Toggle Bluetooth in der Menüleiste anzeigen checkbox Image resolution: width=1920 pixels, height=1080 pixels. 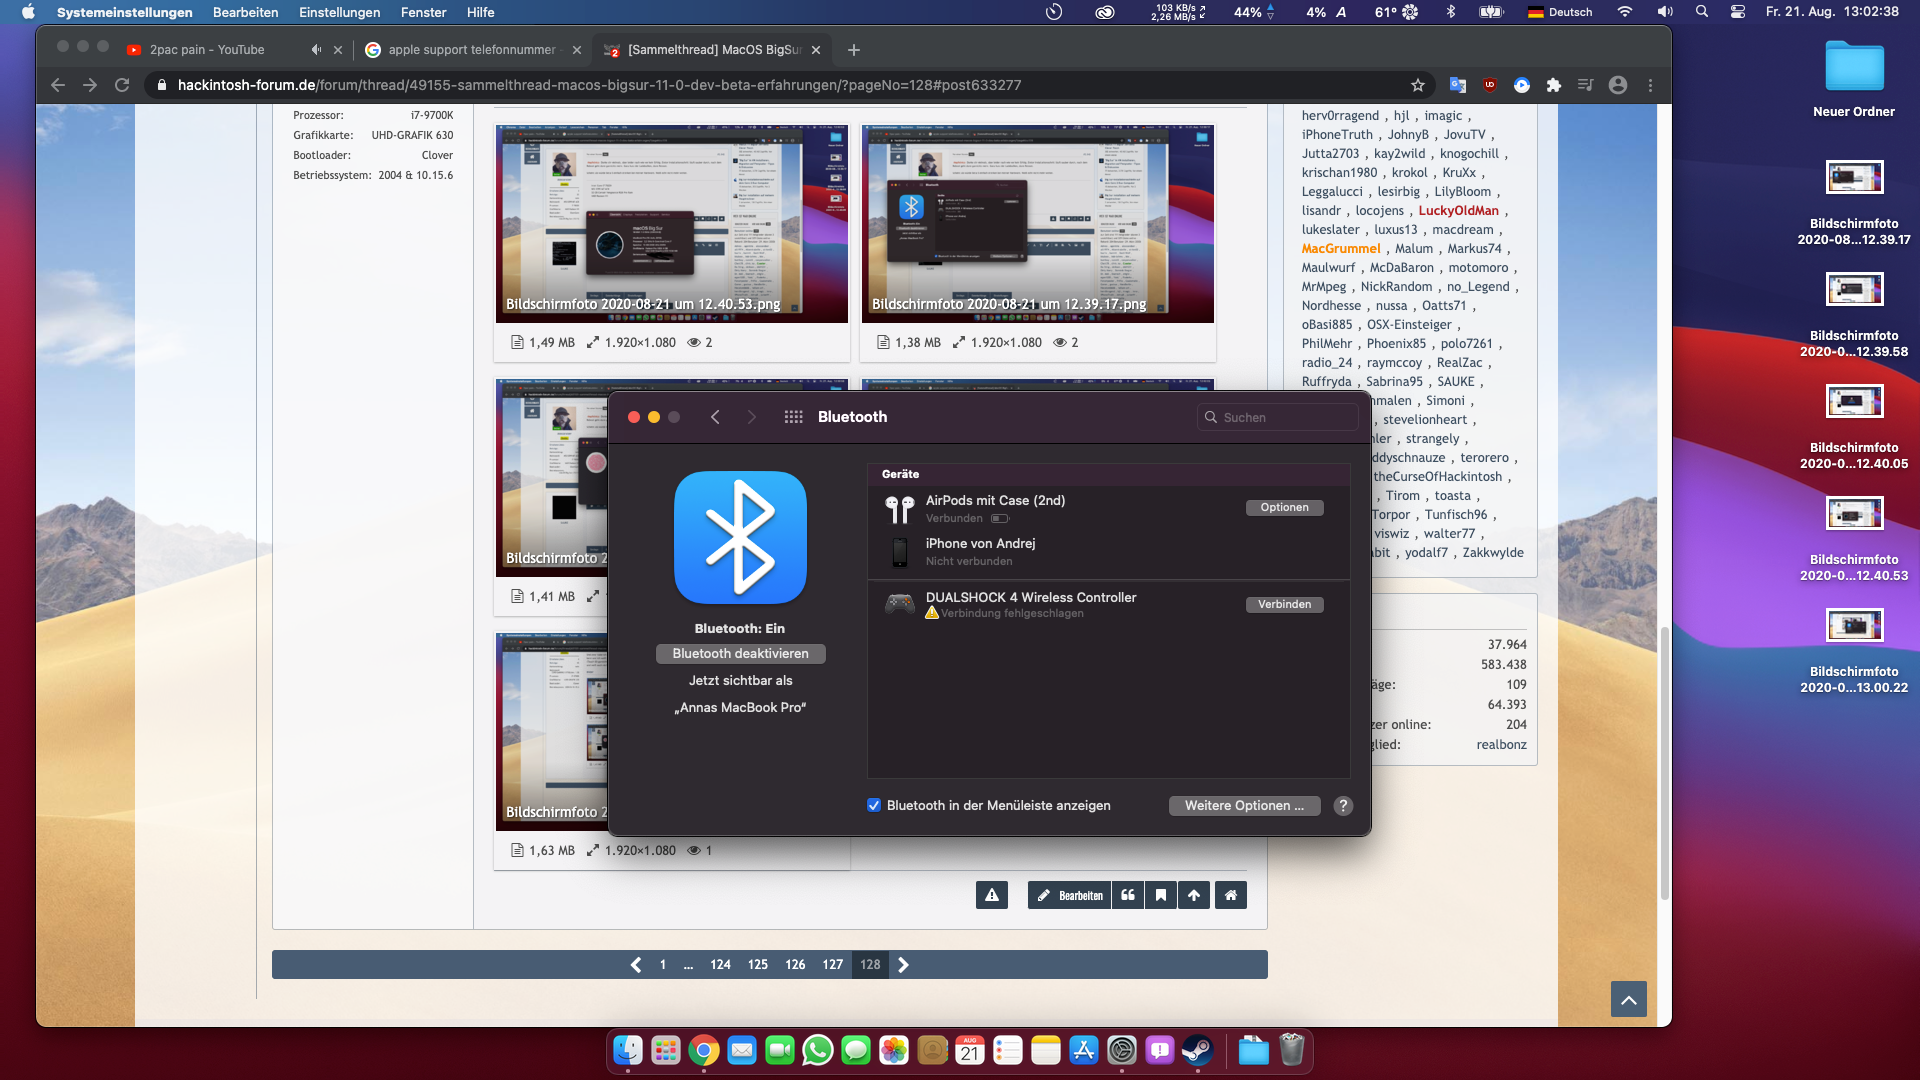pyautogui.click(x=874, y=805)
